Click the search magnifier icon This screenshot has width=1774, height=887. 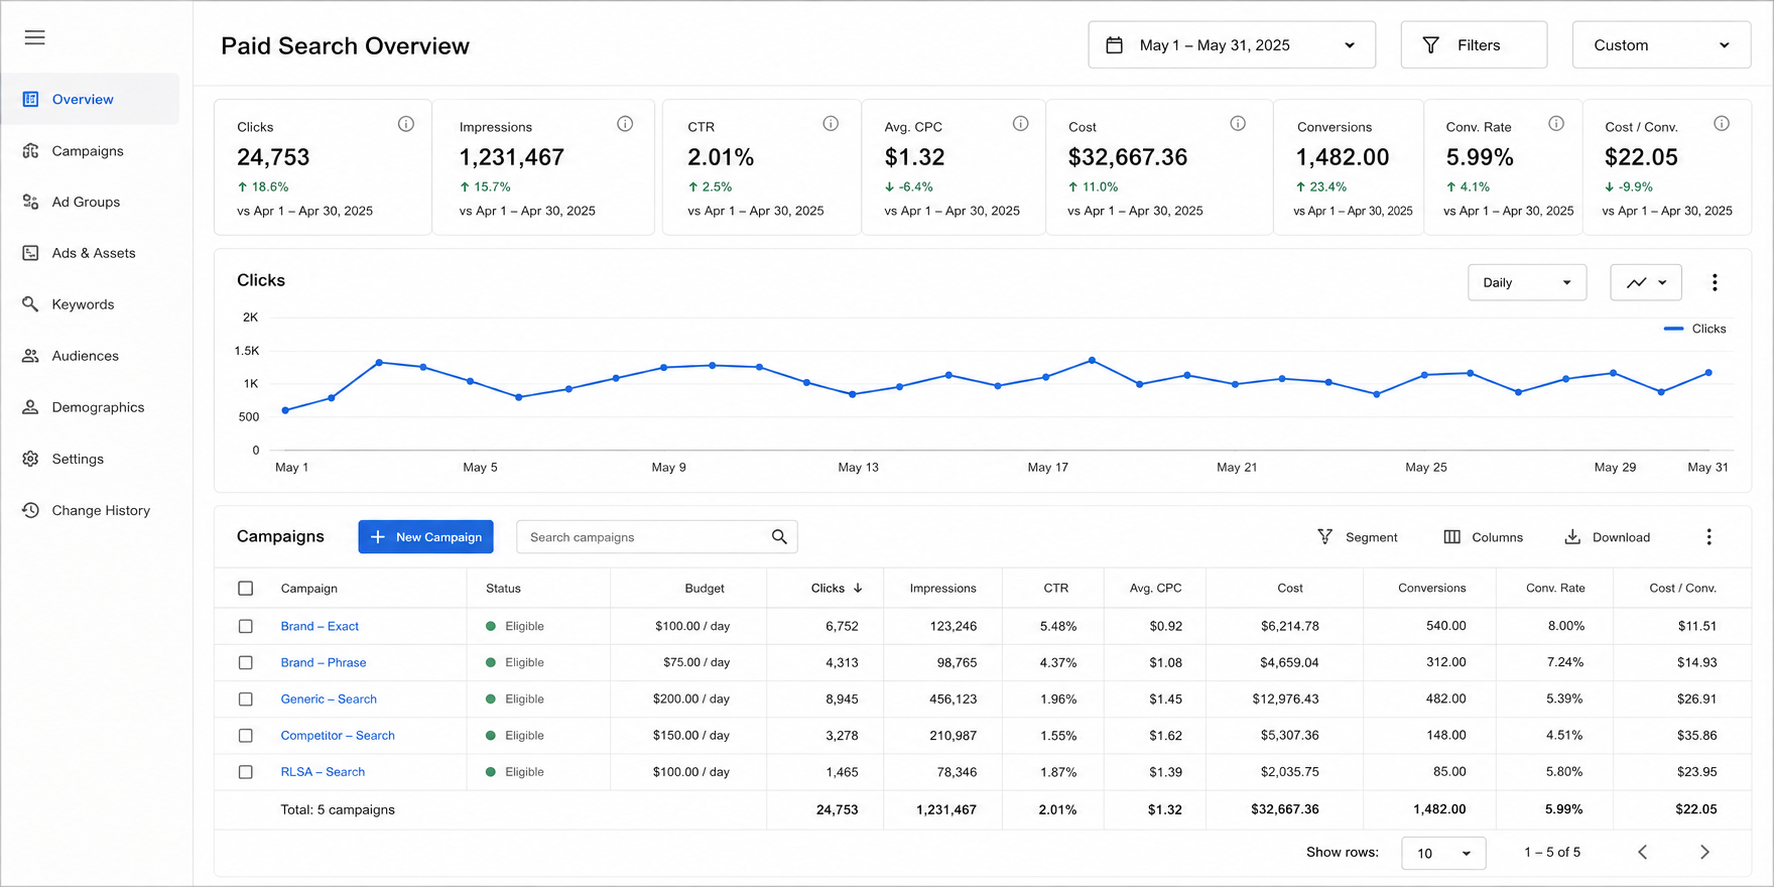pos(779,537)
